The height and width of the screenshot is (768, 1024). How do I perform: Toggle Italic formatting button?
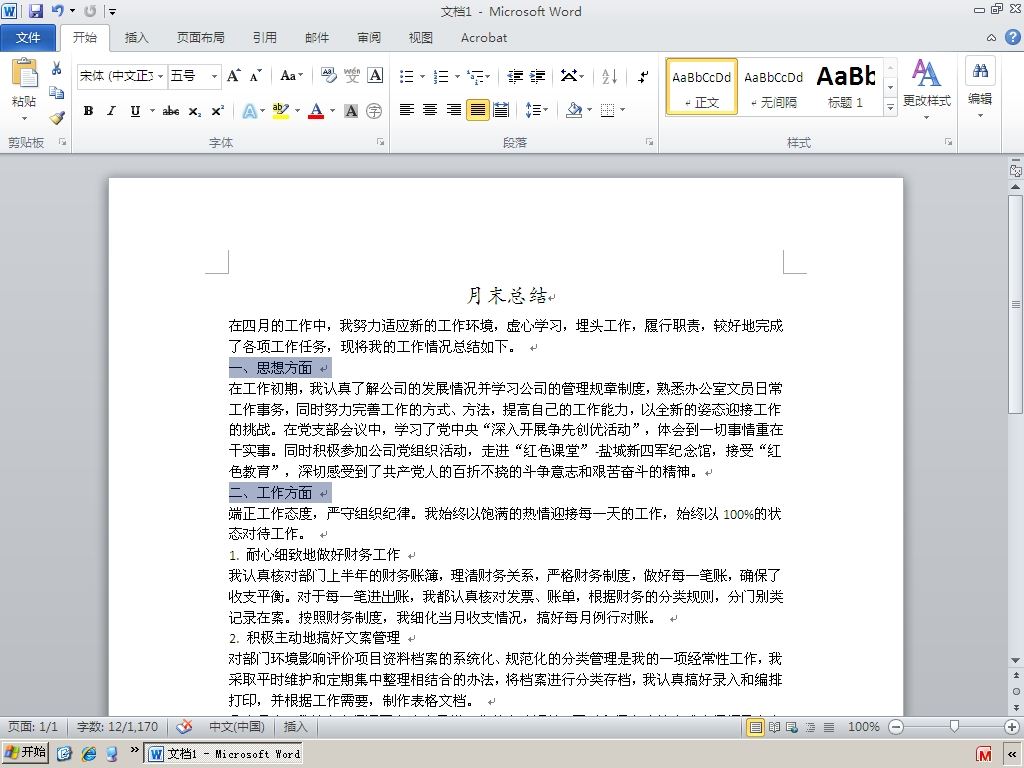click(112, 111)
